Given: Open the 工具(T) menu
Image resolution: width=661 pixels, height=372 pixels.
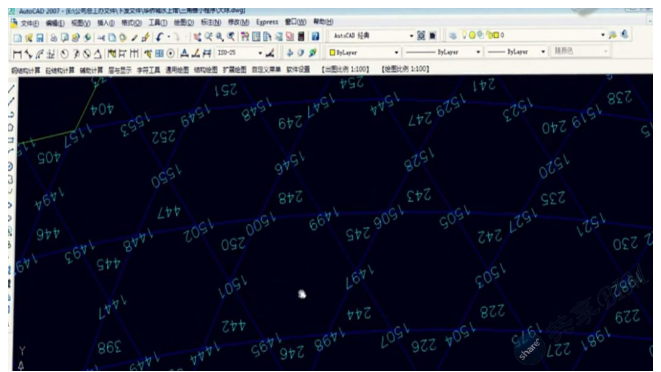Looking at the screenshot, I should (158, 22).
